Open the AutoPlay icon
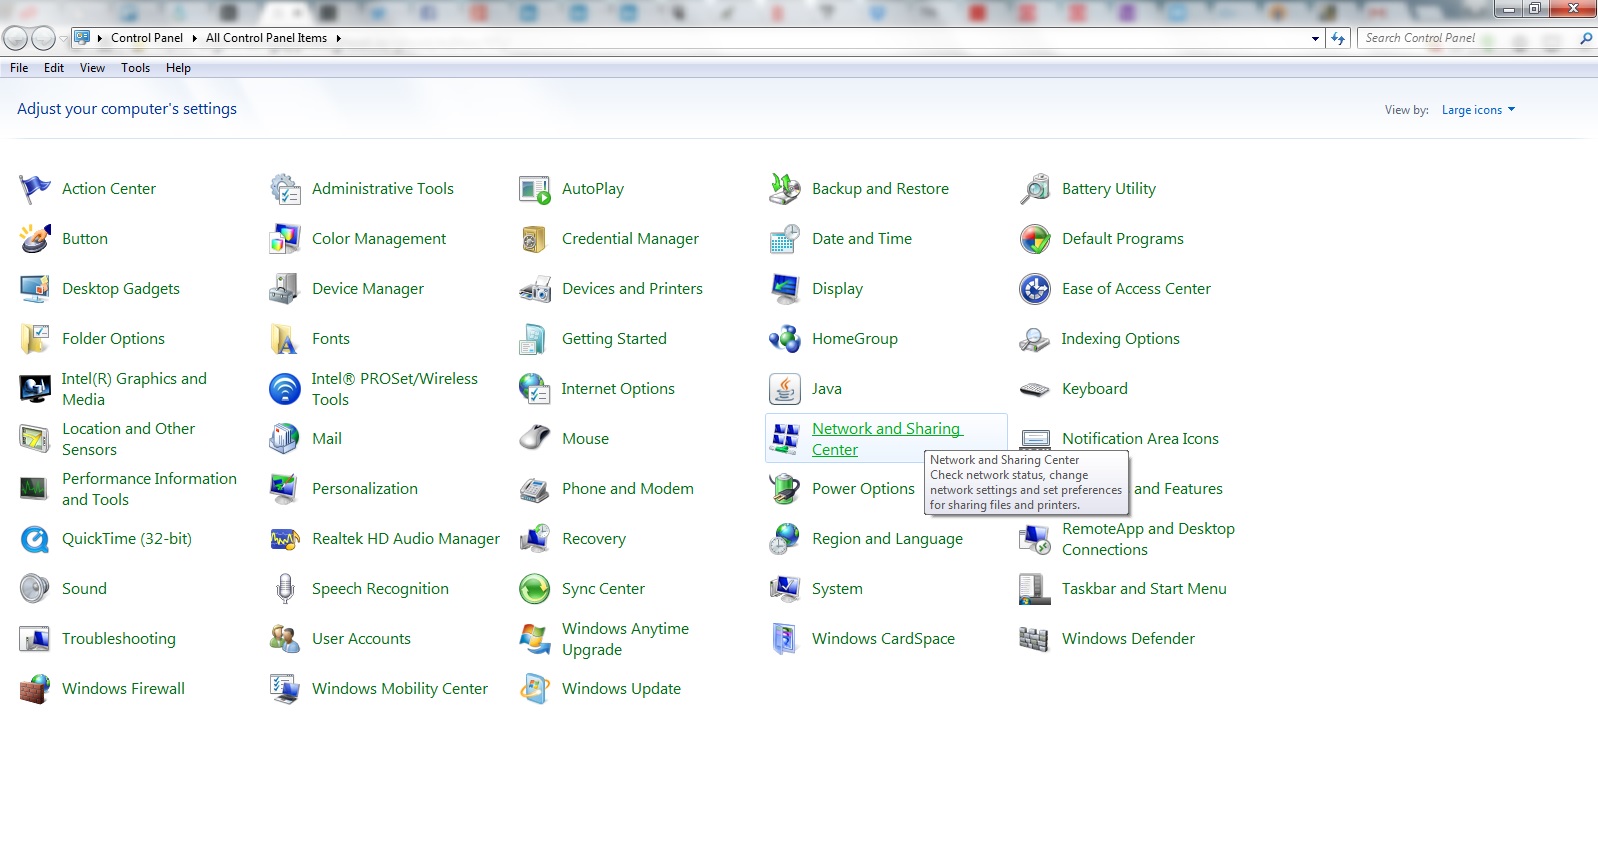This screenshot has width=1598, height=858. 535,189
